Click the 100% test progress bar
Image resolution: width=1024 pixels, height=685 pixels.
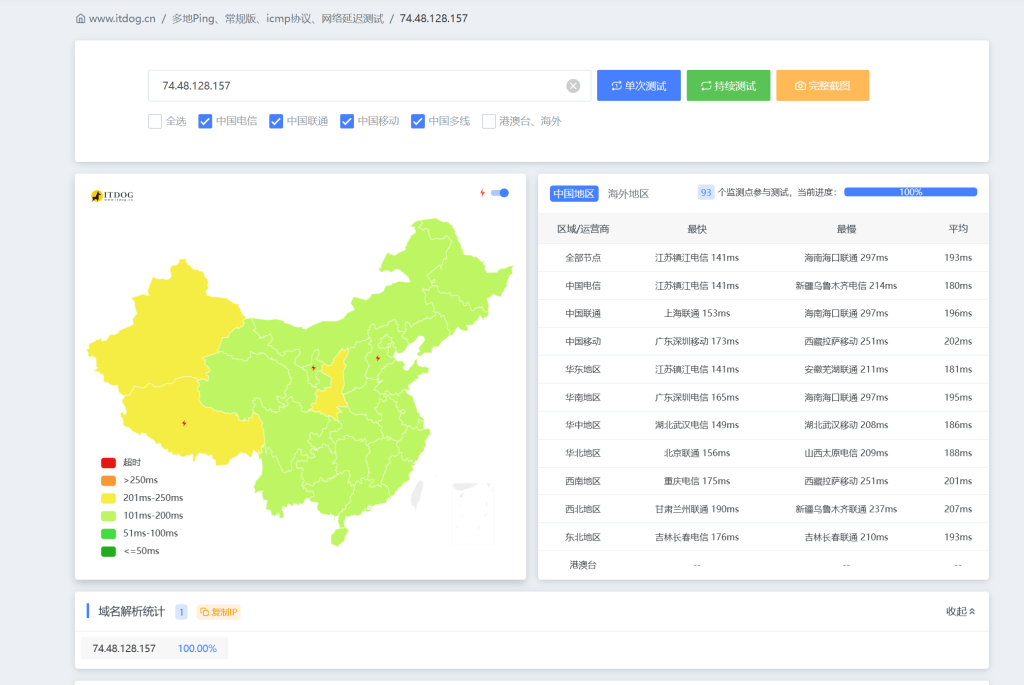(910, 192)
